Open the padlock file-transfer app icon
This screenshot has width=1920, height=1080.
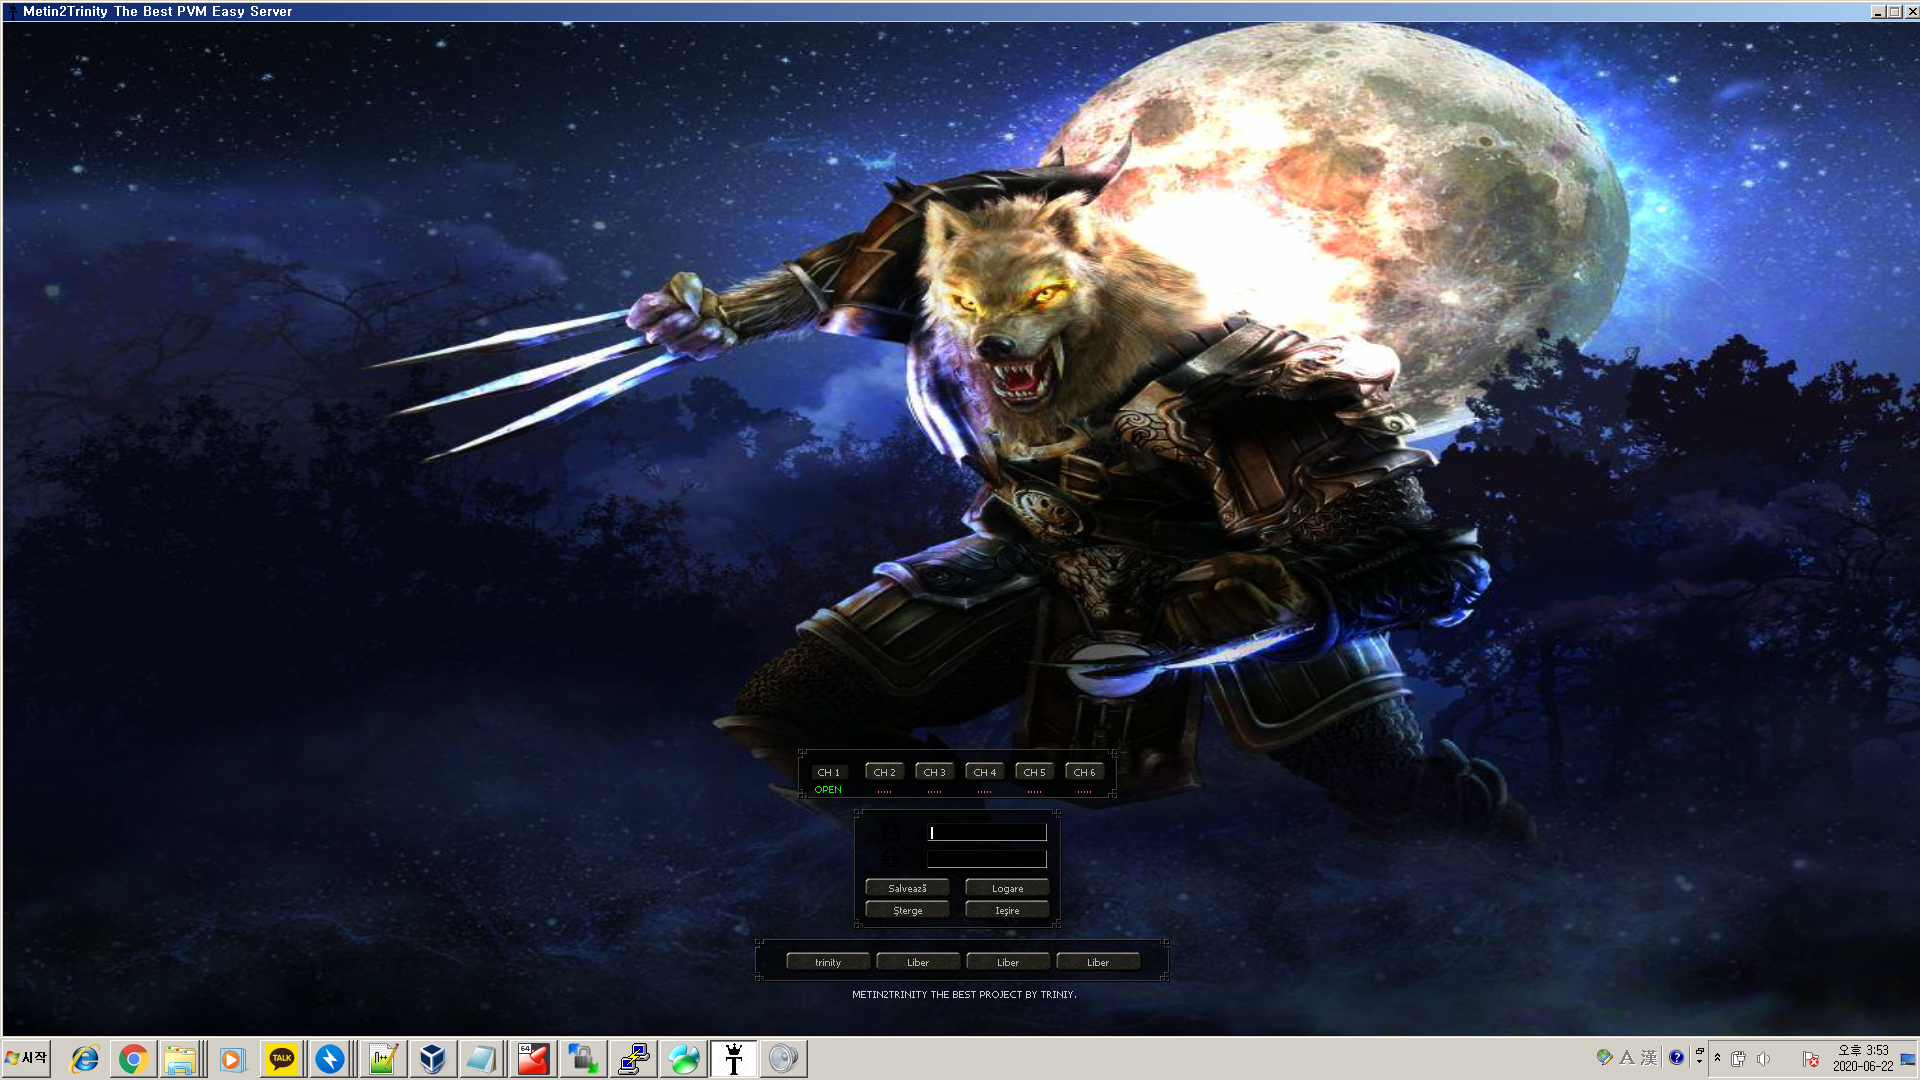(x=583, y=1059)
